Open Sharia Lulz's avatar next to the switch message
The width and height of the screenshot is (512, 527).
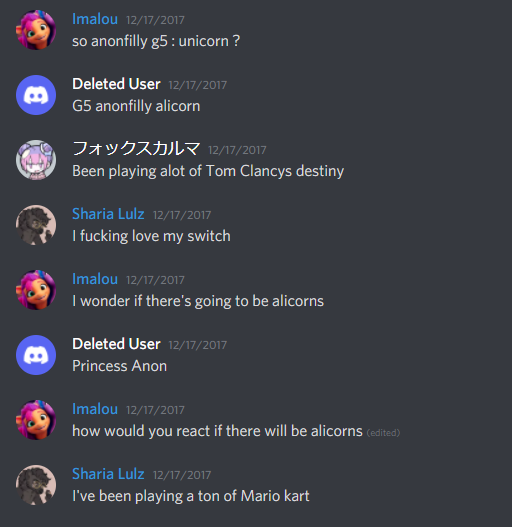tap(36, 225)
